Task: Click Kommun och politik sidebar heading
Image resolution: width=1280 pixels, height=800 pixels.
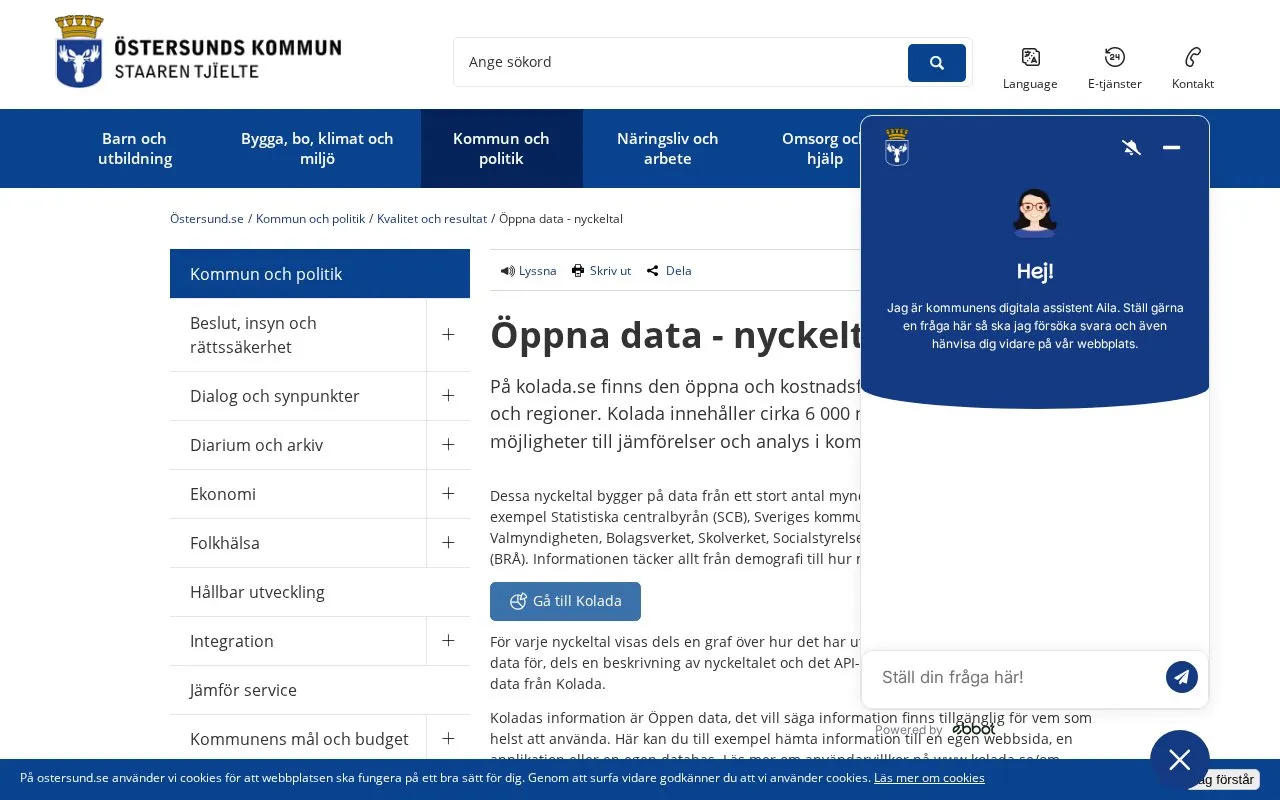Action: (320, 274)
